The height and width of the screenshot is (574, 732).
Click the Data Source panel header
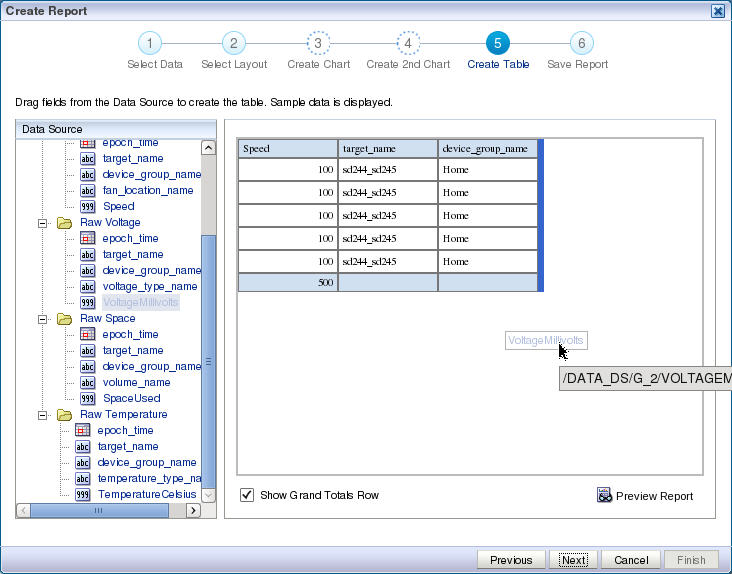click(116, 129)
